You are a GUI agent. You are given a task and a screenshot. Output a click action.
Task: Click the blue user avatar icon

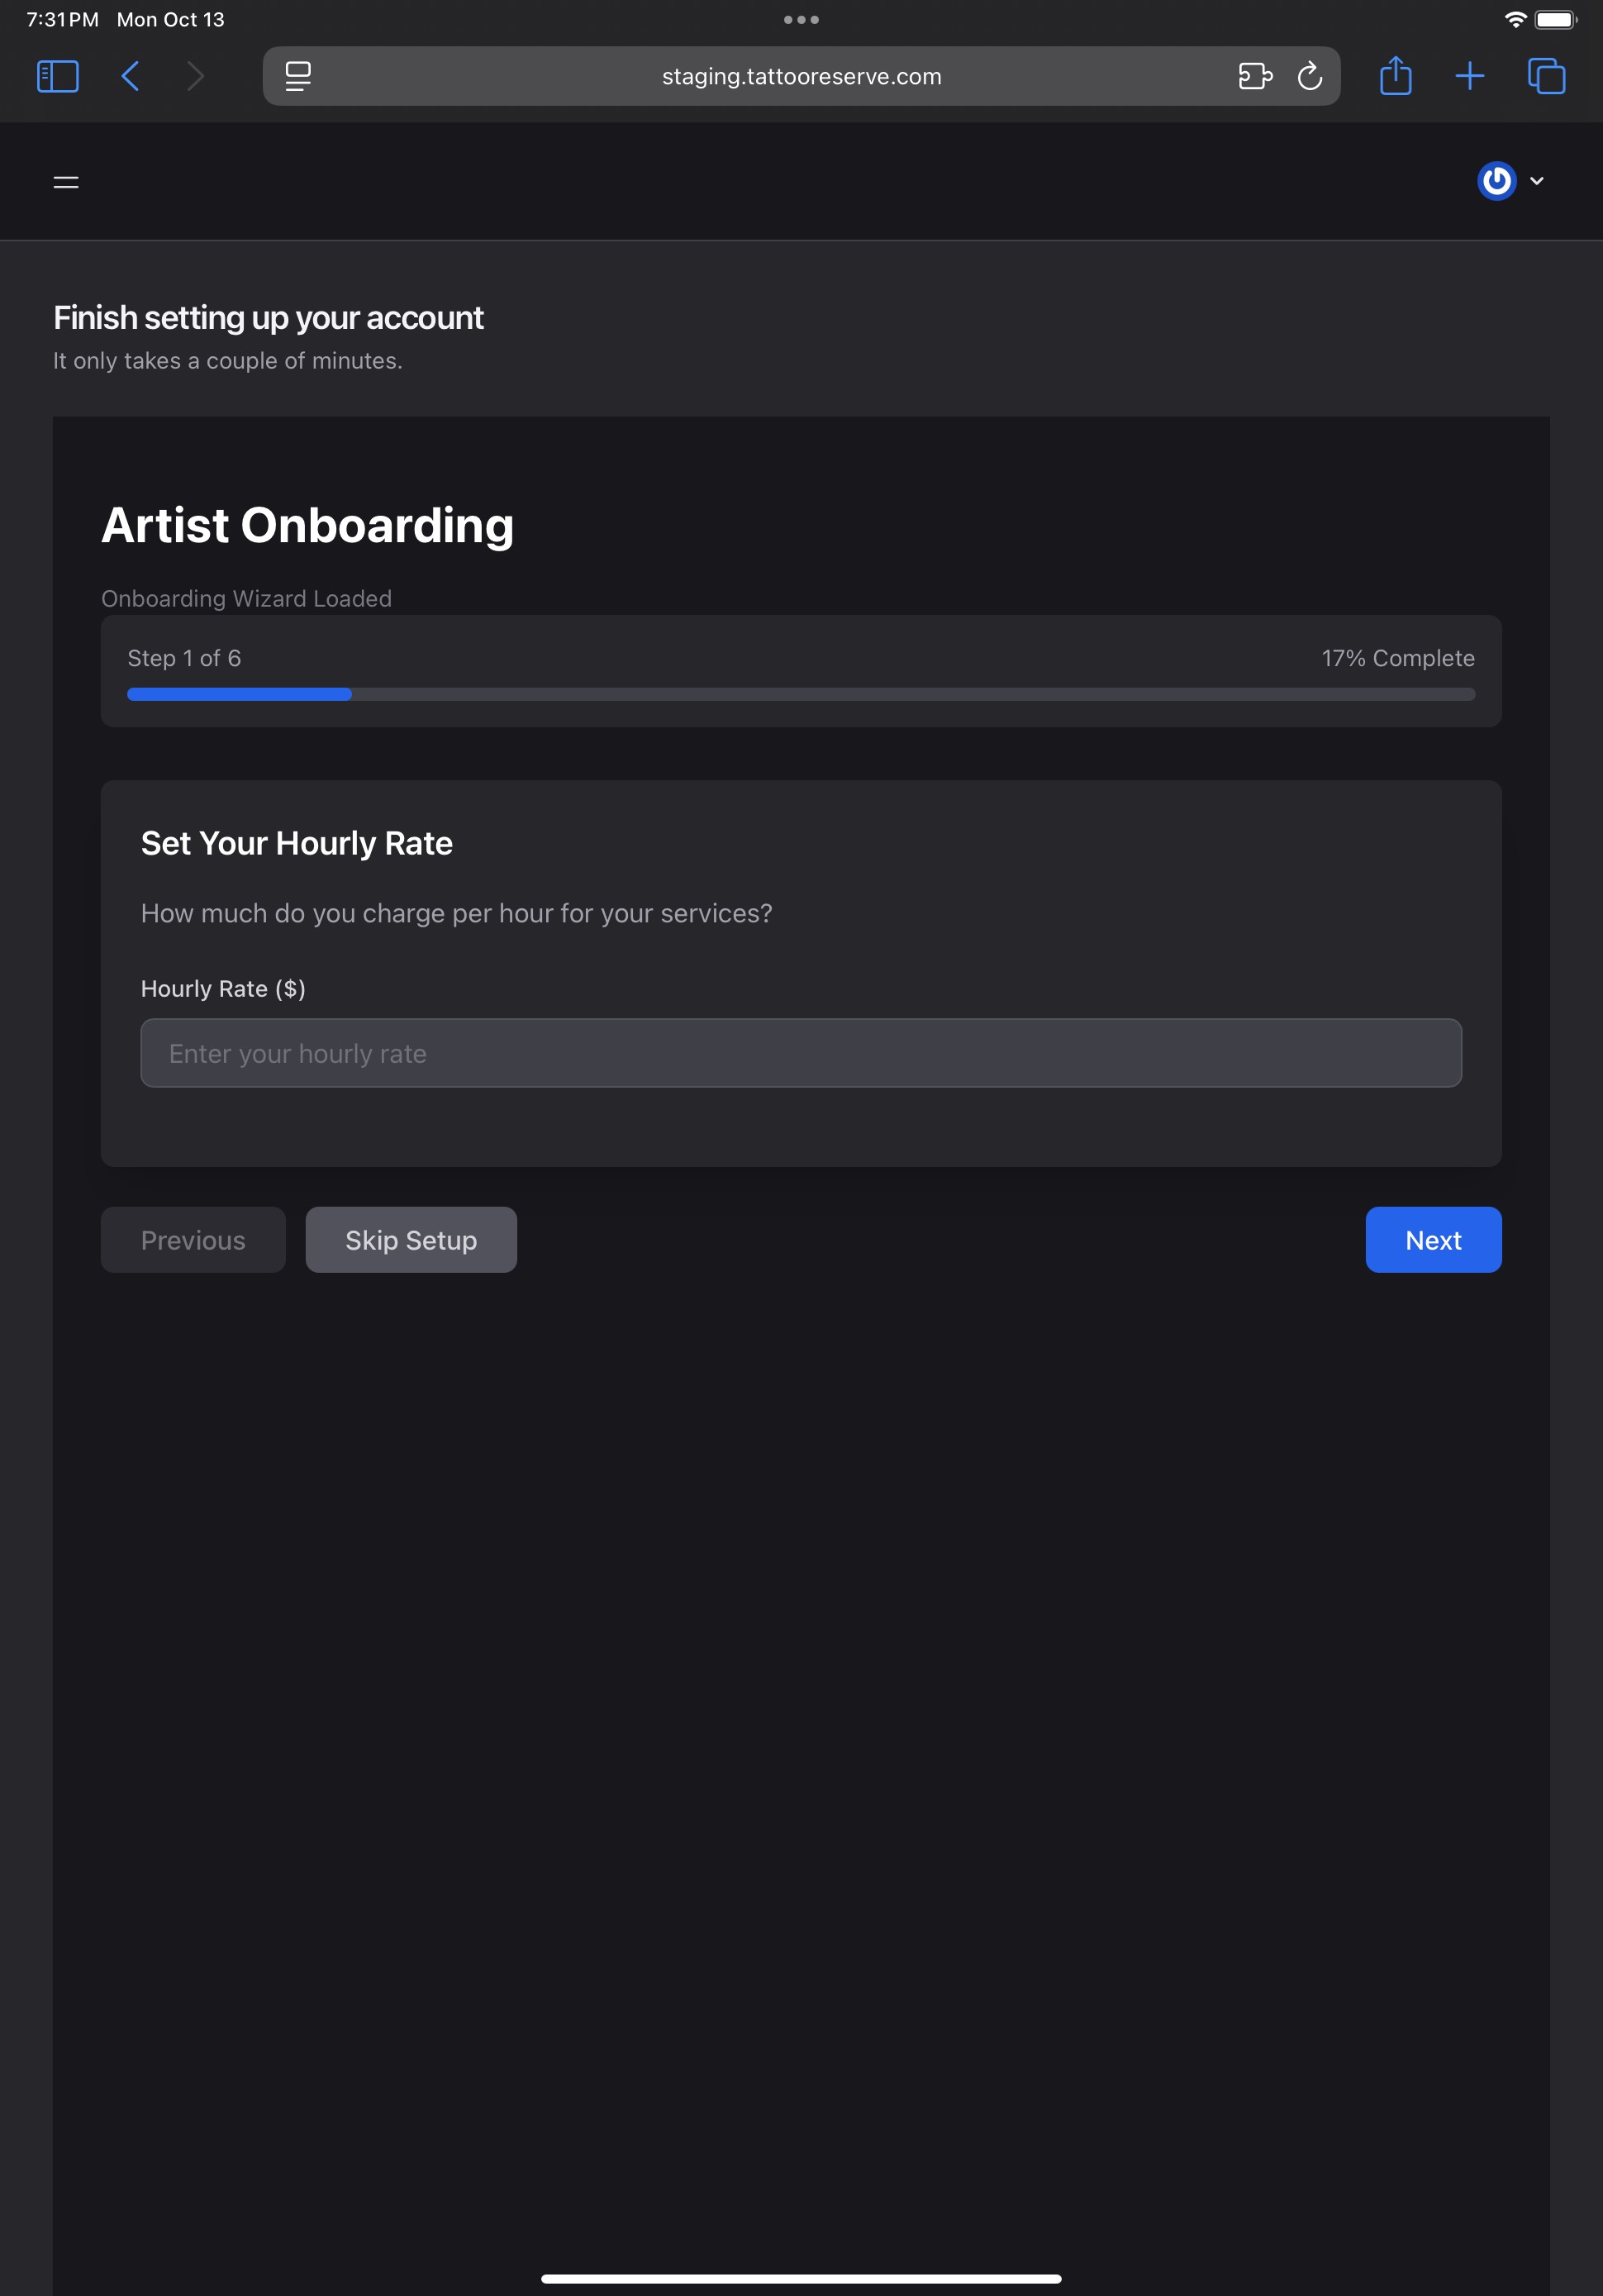tap(1496, 181)
